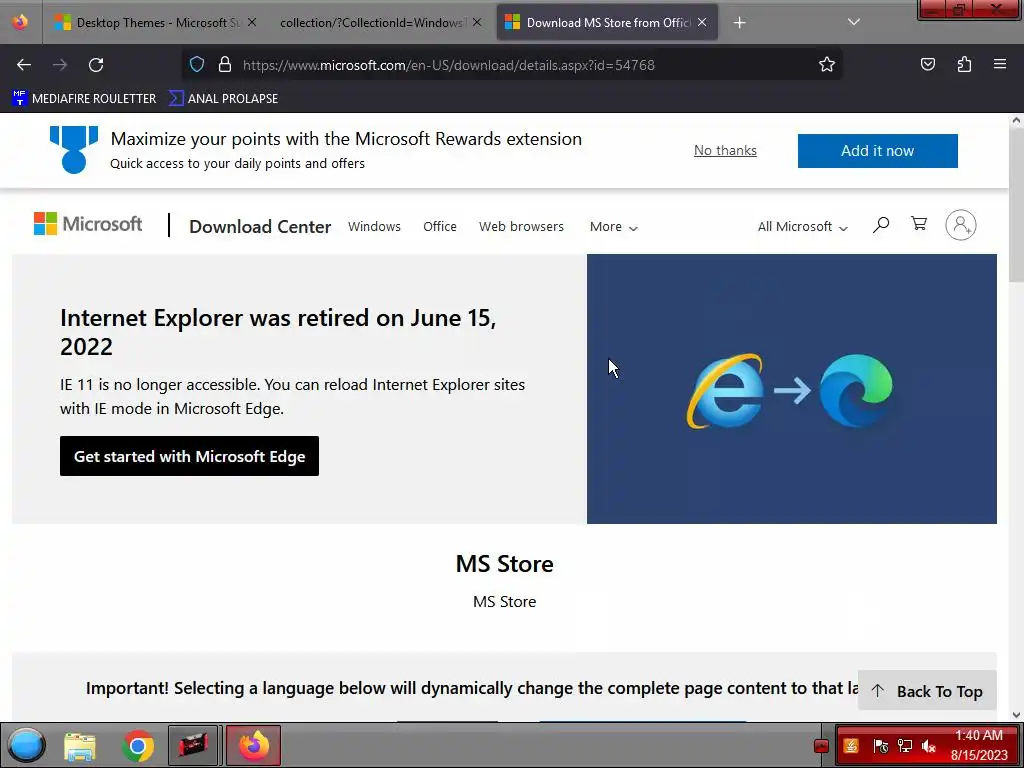The image size is (1024, 768).
Task: List all tabs dropdown arrow
Action: click(854, 22)
